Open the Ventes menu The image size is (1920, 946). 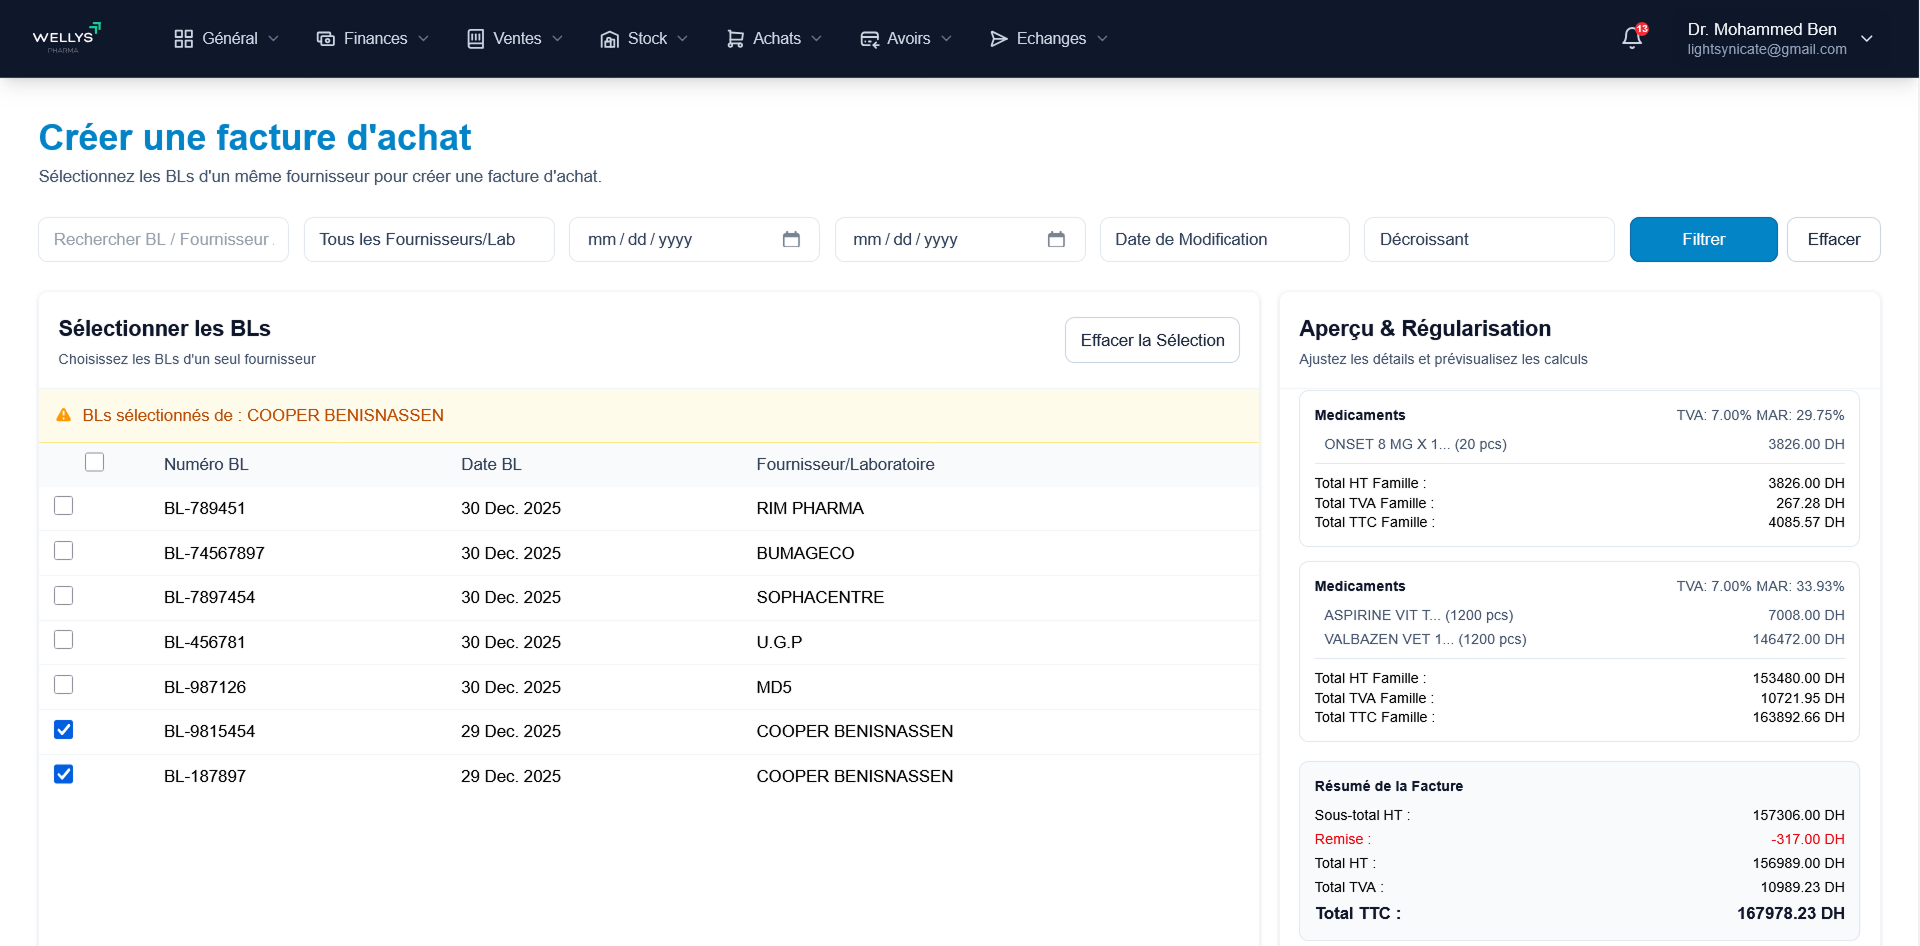pos(516,39)
